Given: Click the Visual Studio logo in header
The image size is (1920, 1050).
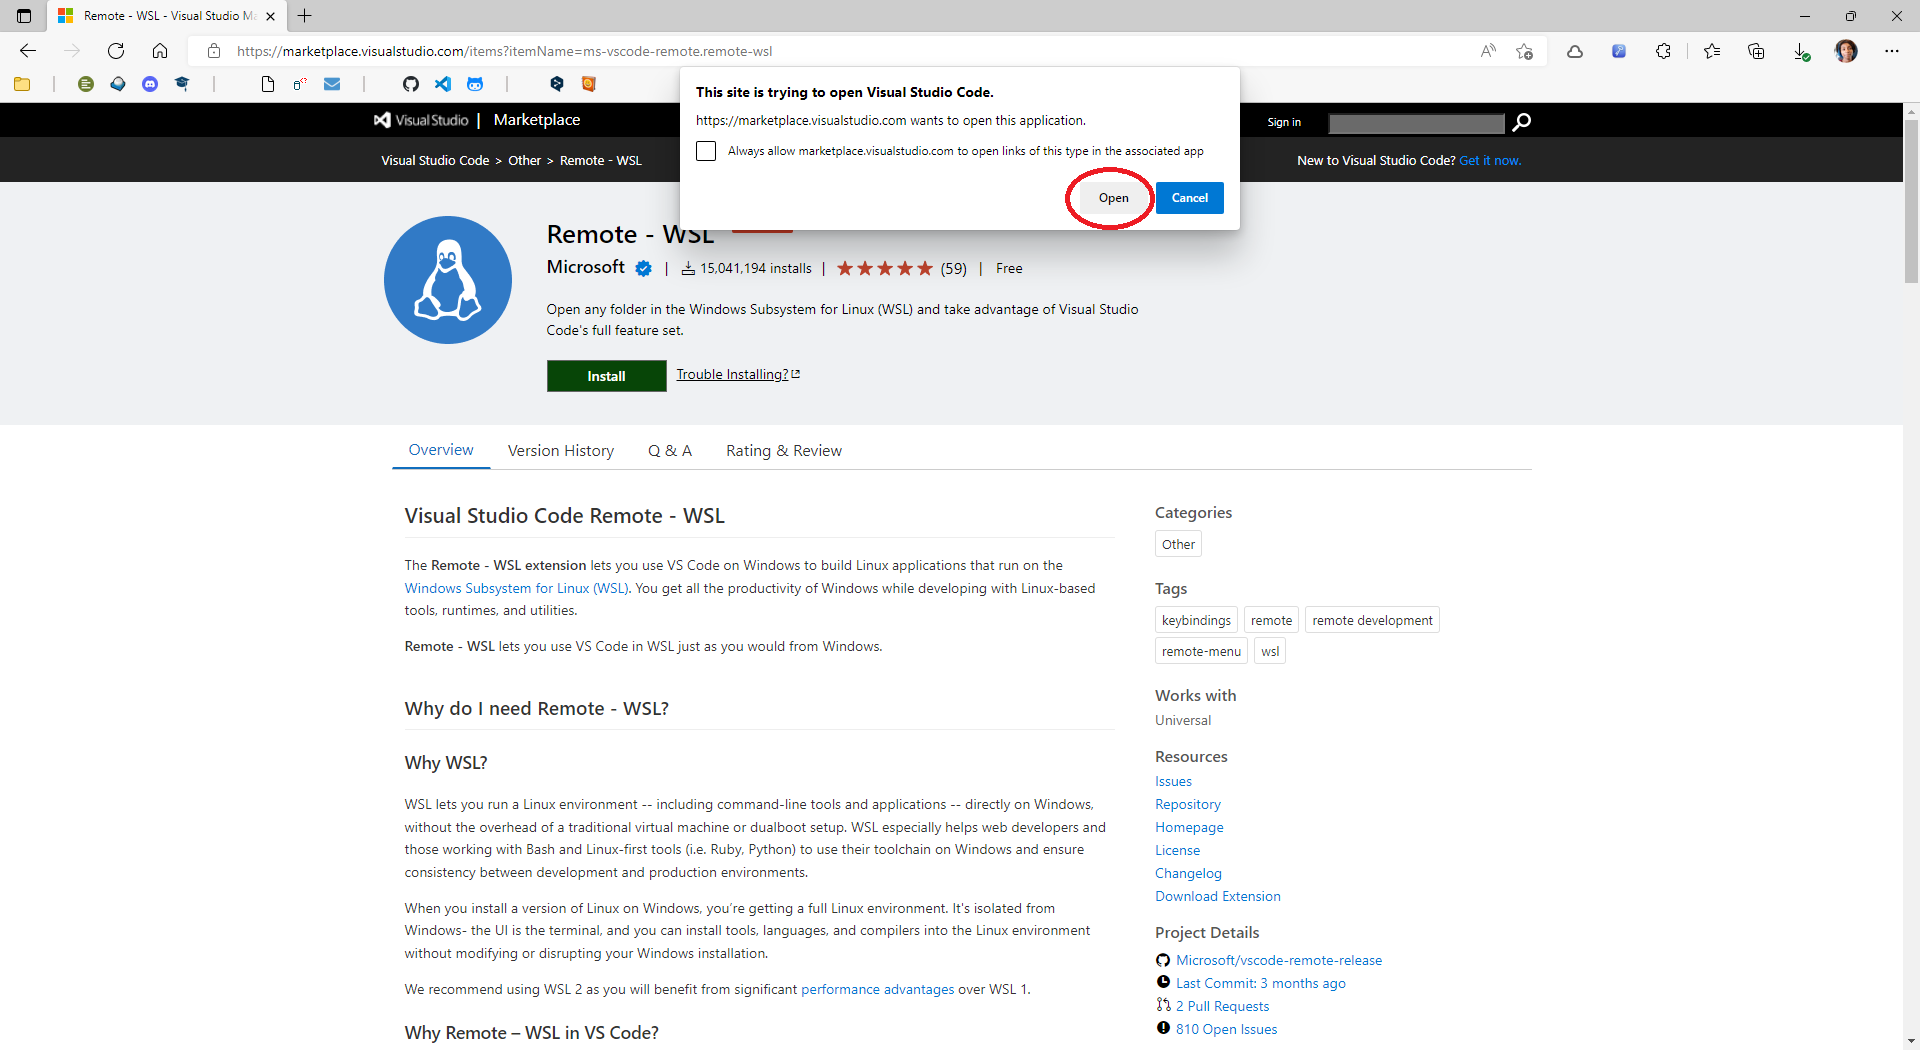Looking at the screenshot, I should pos(421,120).
